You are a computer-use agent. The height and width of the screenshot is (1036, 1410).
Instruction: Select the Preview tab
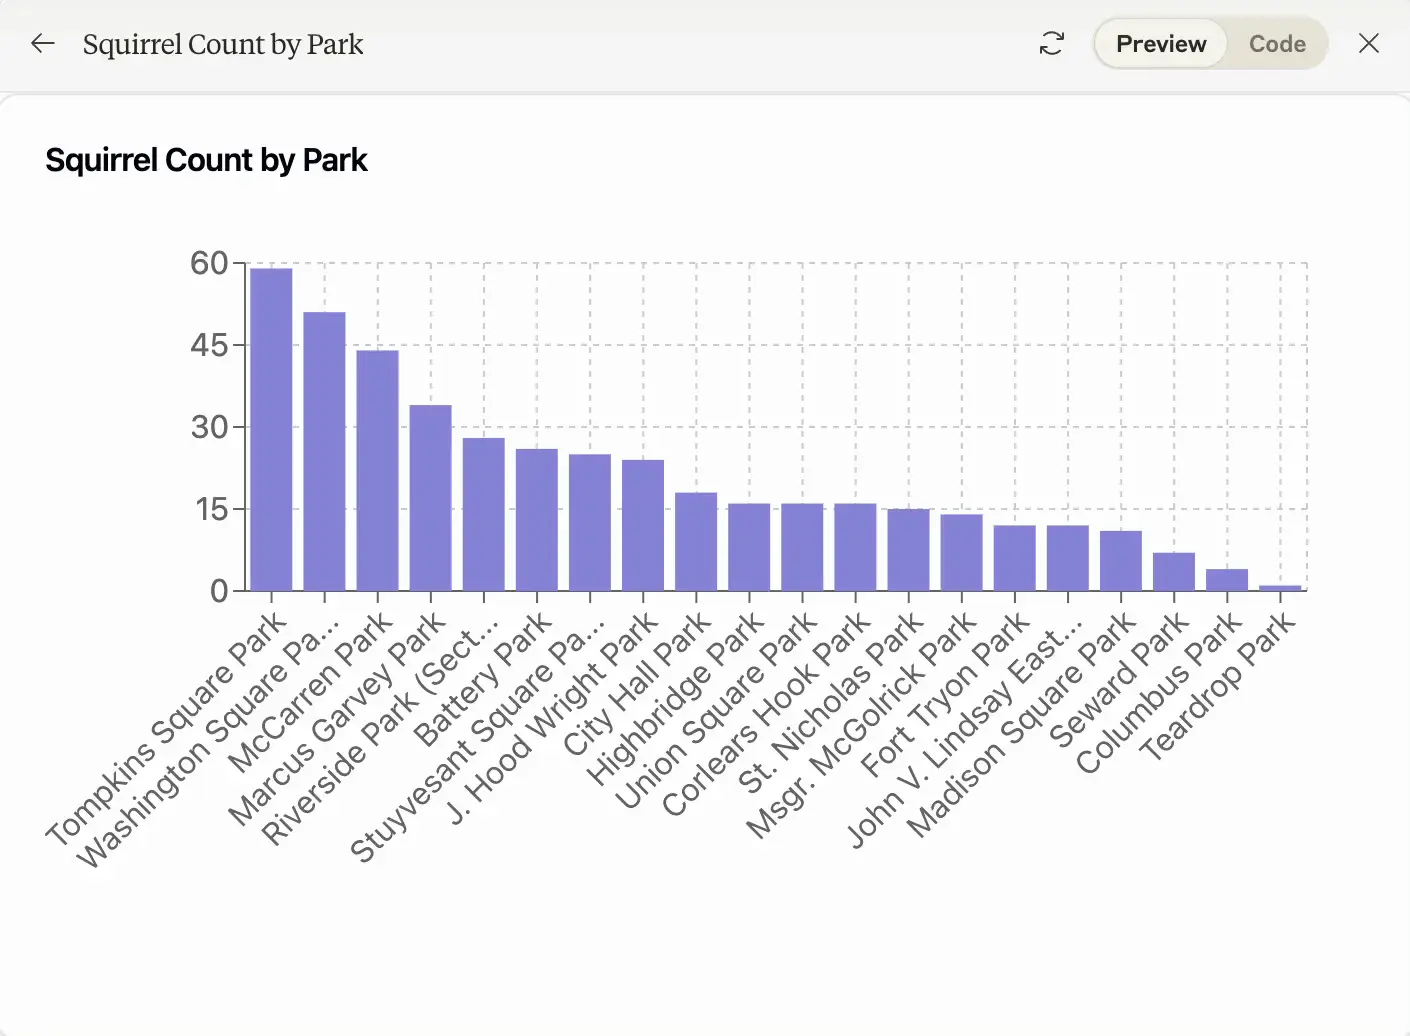coord(1159,43)
